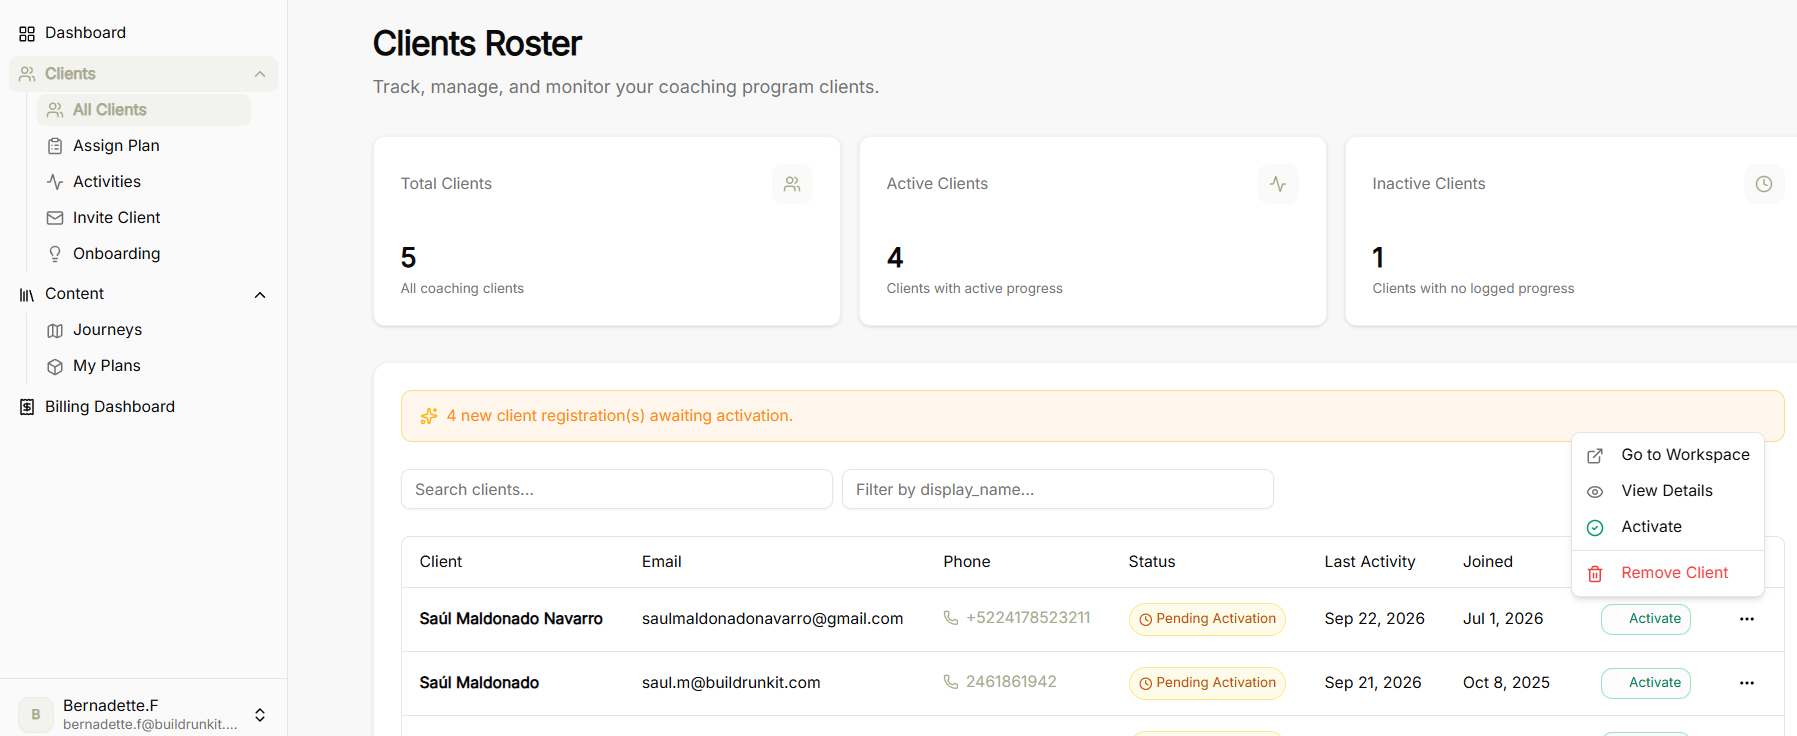Activate the saul.m@buildrunkit.com client
Screen dimensions: 1797x736
[x=1646, y=683]
